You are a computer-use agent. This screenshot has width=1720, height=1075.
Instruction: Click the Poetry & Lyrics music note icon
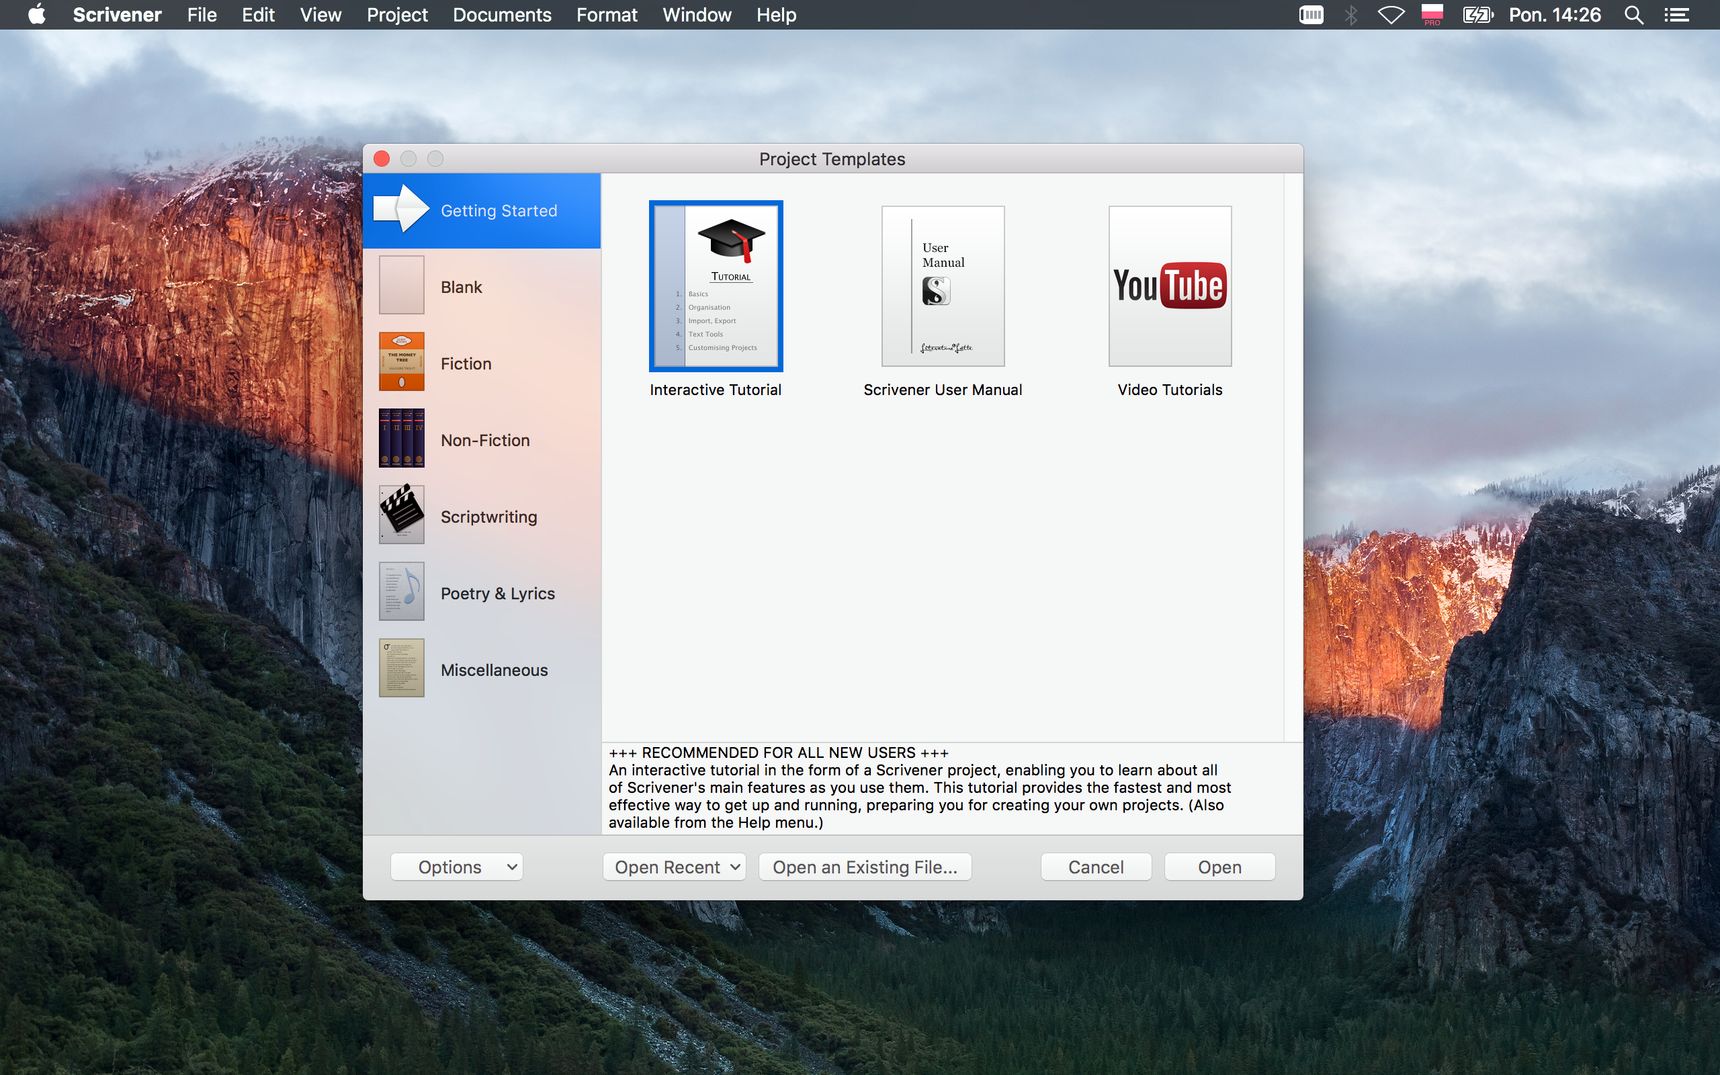401,592
